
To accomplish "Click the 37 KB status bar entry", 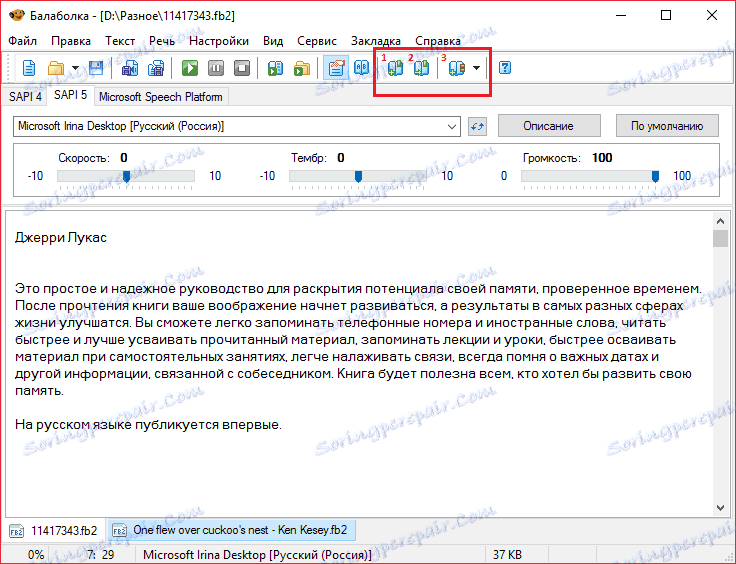I will [507, 555].
